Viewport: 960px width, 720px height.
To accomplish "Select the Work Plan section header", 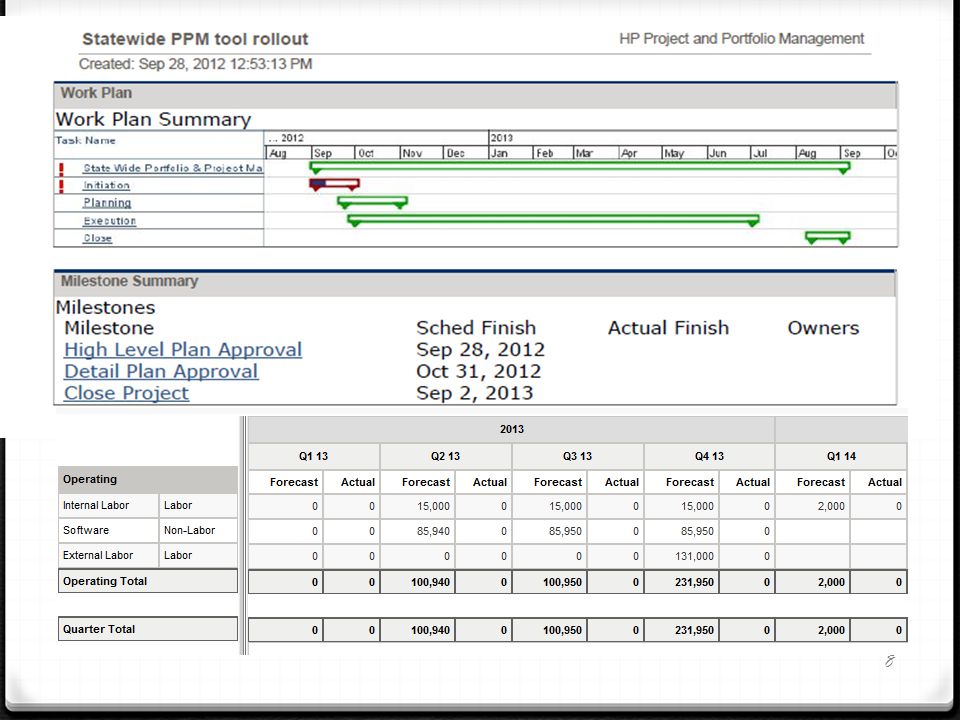I will [x=475, y=94].
